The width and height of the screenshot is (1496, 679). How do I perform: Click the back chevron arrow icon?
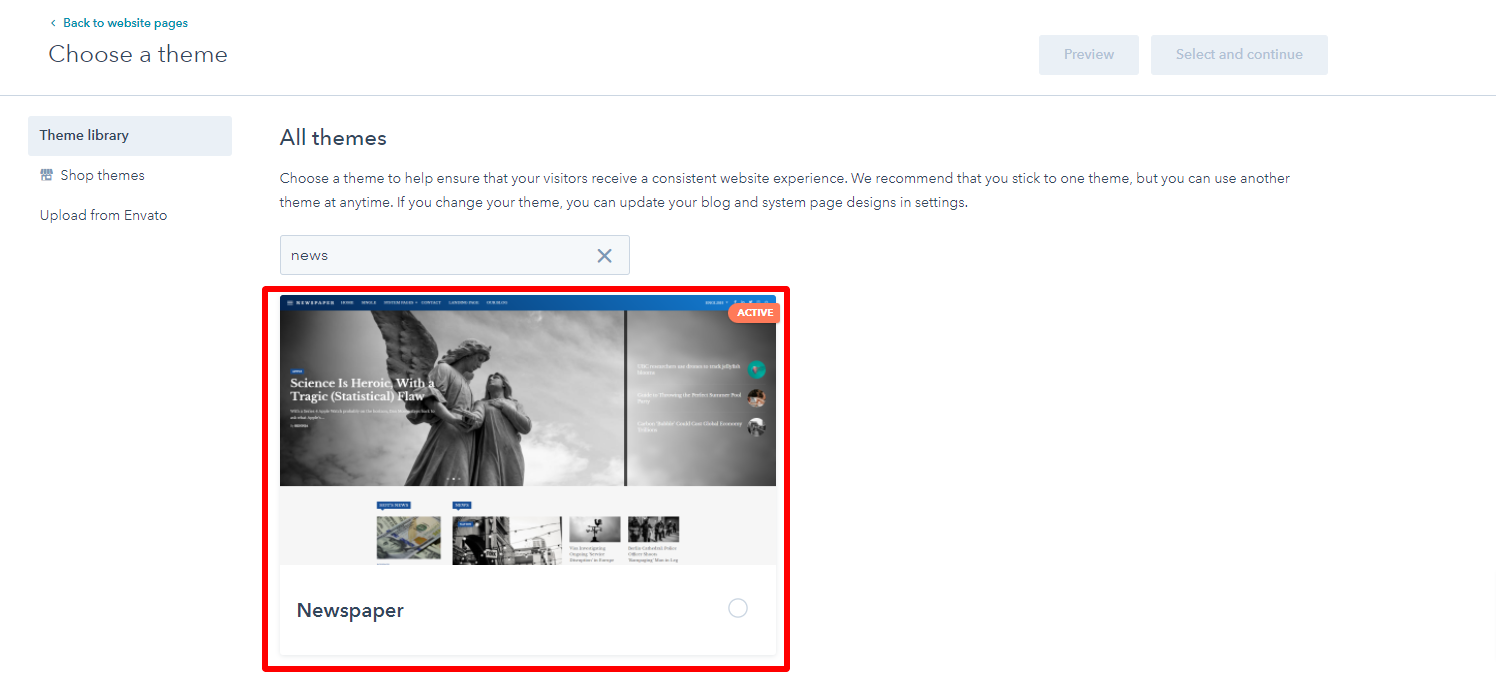[x=53, y=23]
